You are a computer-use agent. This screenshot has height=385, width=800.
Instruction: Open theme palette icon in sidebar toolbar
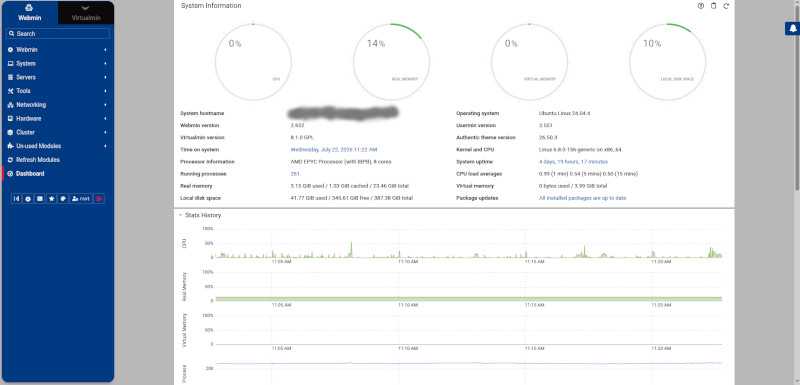[63, 199]
